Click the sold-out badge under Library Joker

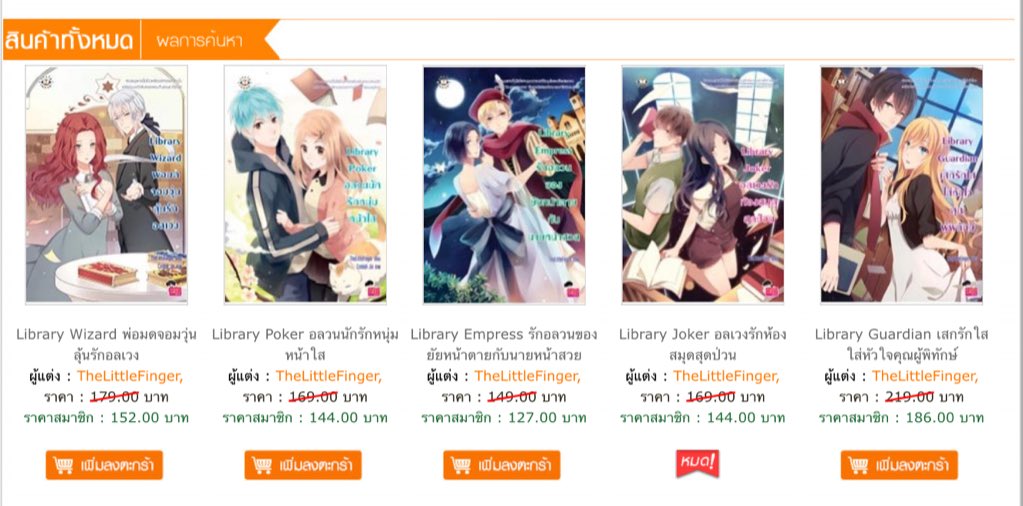(x=697, y=463)
